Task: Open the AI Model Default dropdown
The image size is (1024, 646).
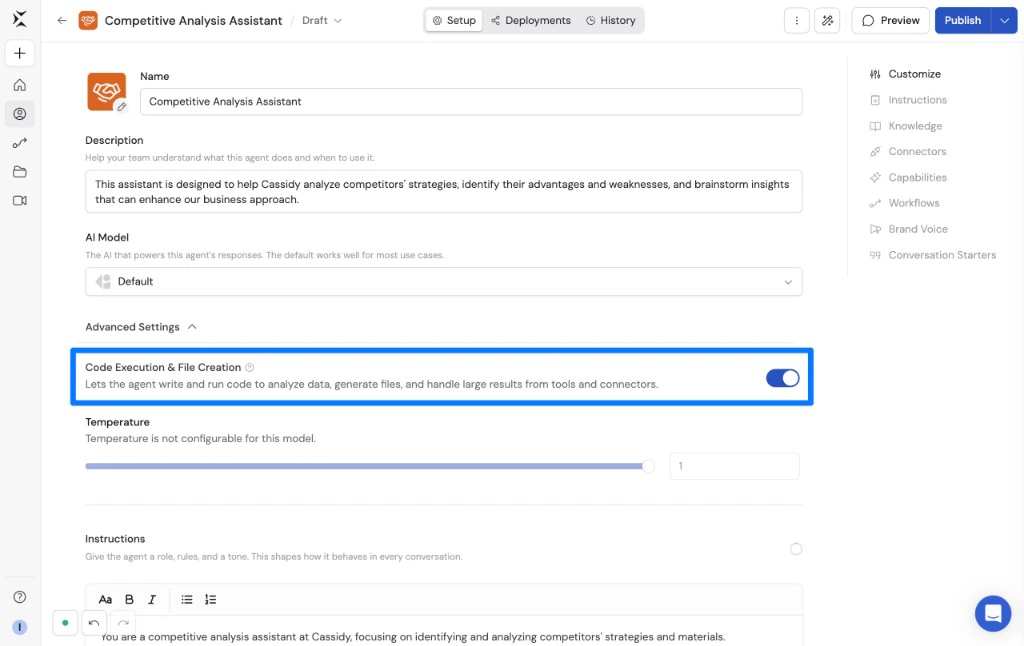Action: click(443, 282)
